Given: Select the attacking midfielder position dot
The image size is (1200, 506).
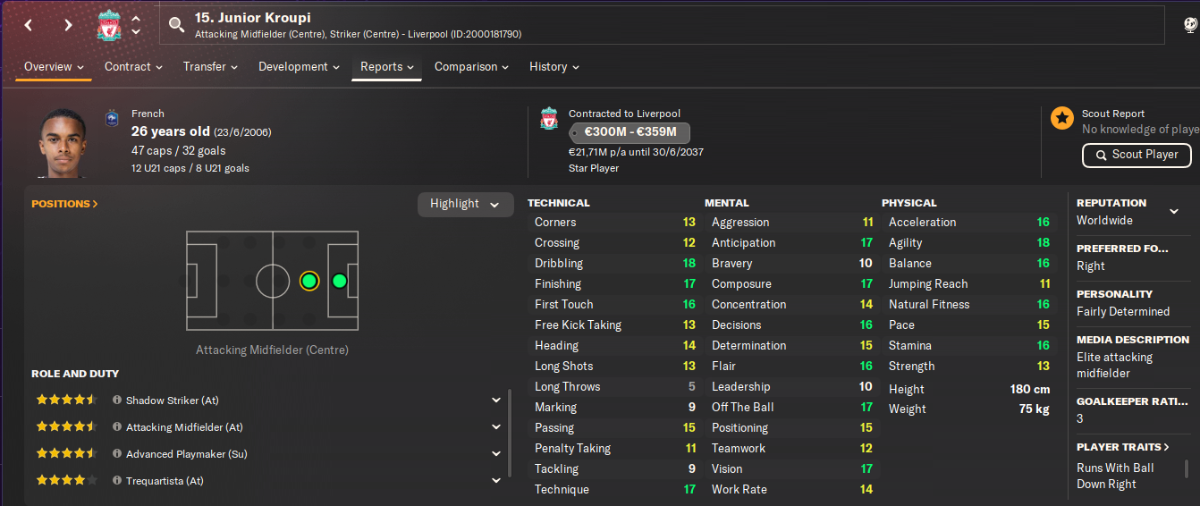Looking at the screenshot, I should point(309,281).
